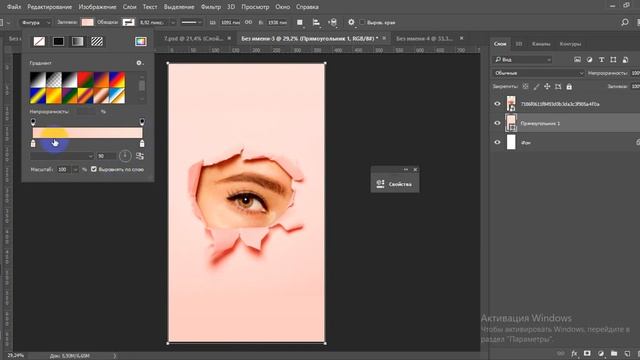Click the gradient angle dial
The height and width of the screenshot is (360, 640).
(125, 156)
